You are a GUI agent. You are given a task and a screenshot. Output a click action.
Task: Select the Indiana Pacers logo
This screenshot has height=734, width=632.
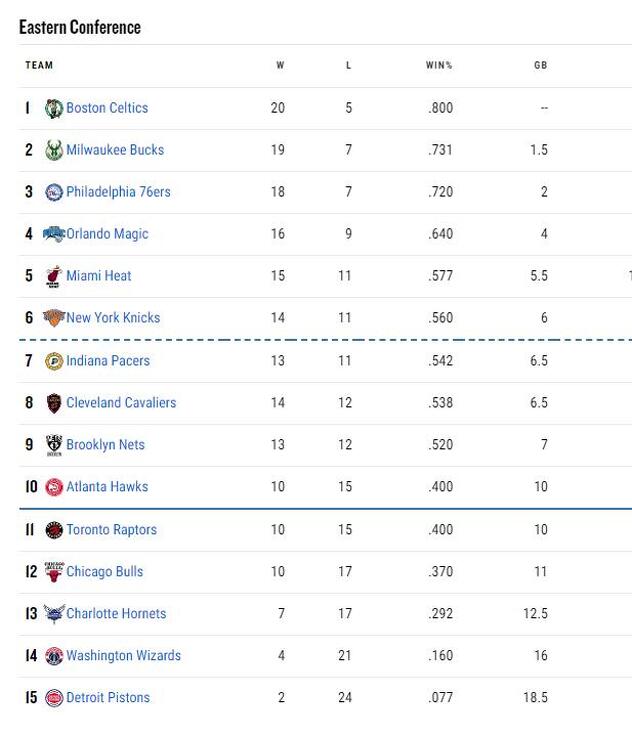[54, 361]
